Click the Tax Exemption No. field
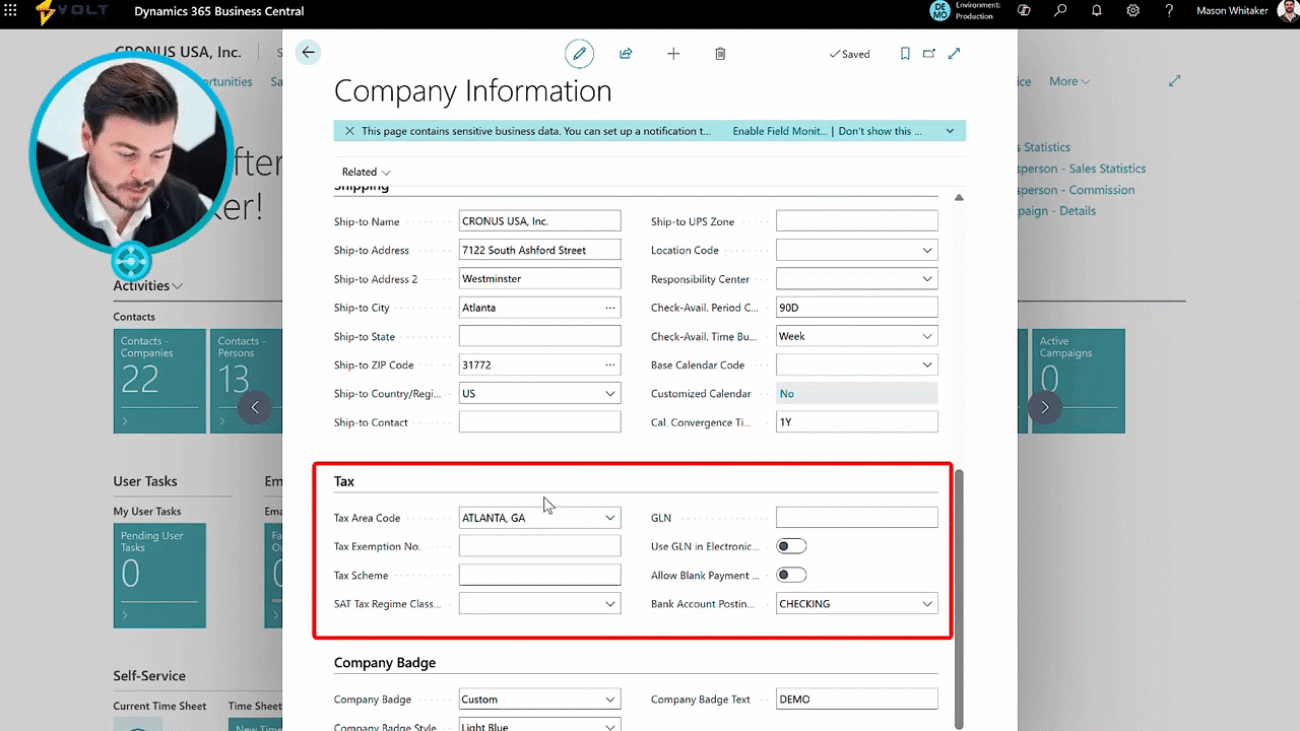This screenshot has width=1300, height=731. click(540, 546)
